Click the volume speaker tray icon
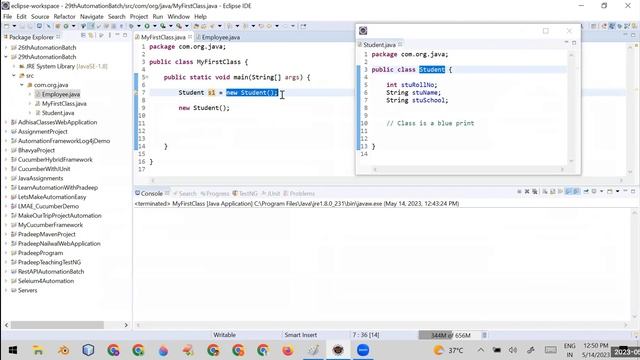This screenshot has width=640, height=360. pyautogui.click(x=513, y=350)
